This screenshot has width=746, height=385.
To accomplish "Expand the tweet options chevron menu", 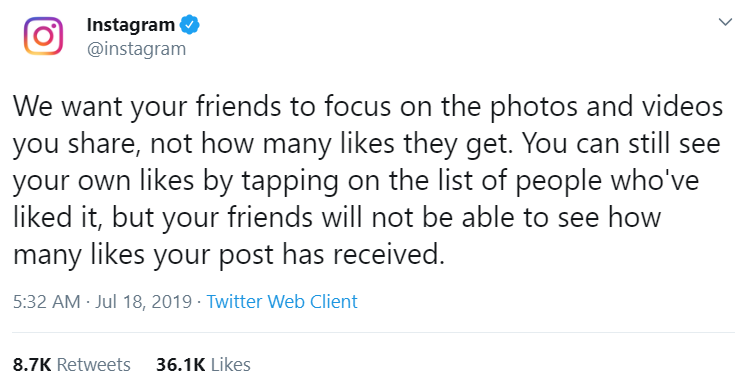I will coord(725,22).
